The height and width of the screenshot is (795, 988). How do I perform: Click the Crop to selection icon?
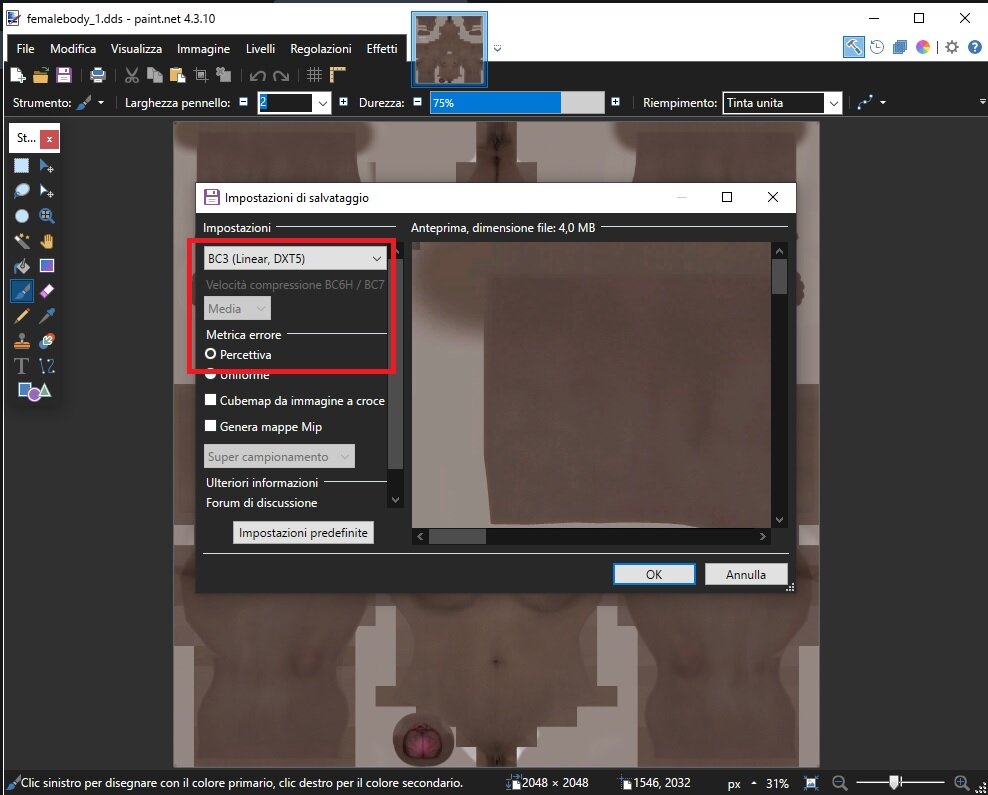[201, 76]
